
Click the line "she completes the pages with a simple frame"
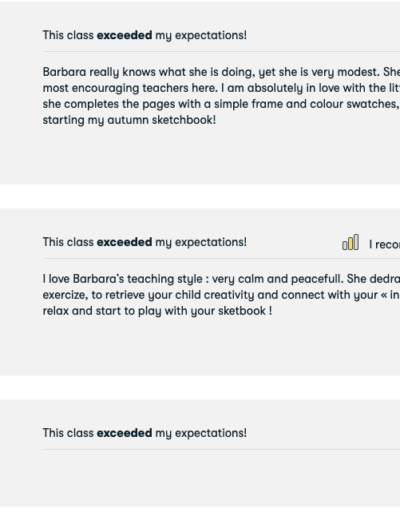[221, 104]
